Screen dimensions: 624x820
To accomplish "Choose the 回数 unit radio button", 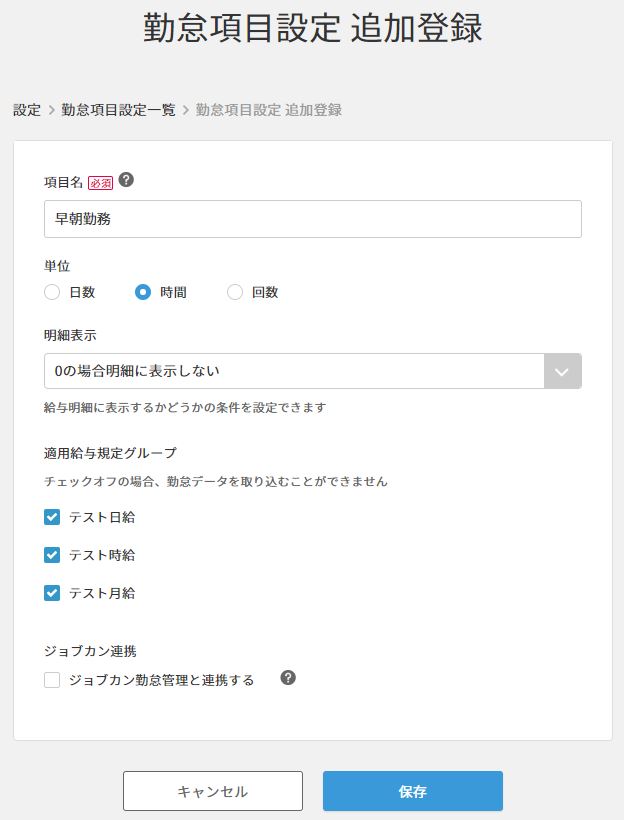I will point(235,292).
